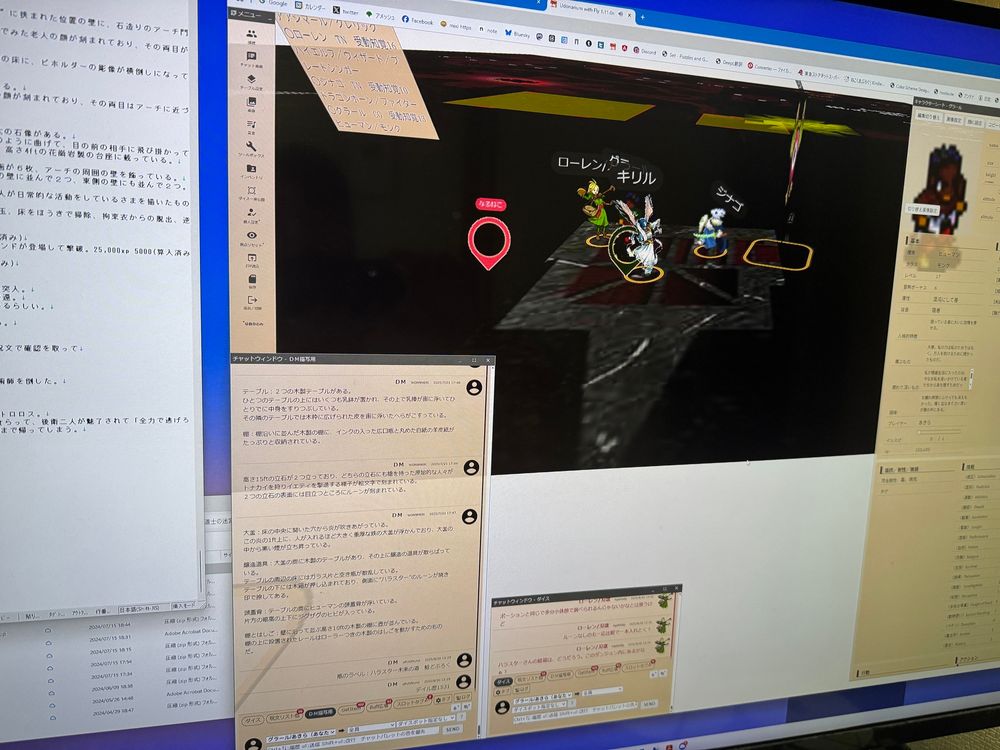This screenshot has height=750, width=1000.
Task: Open the table settings layers icon
Action: (x=252, y=79)
